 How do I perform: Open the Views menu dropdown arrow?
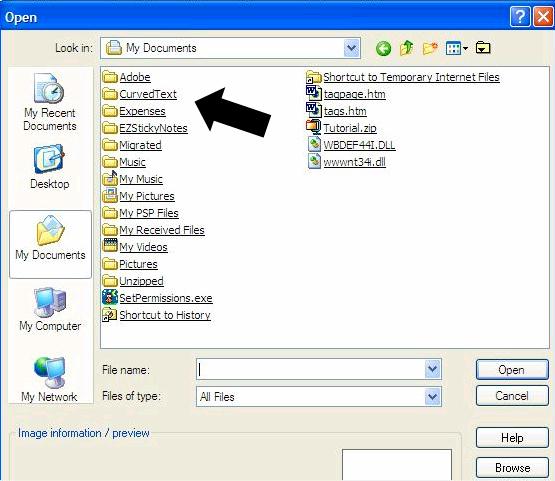click(x=465, y=48)
